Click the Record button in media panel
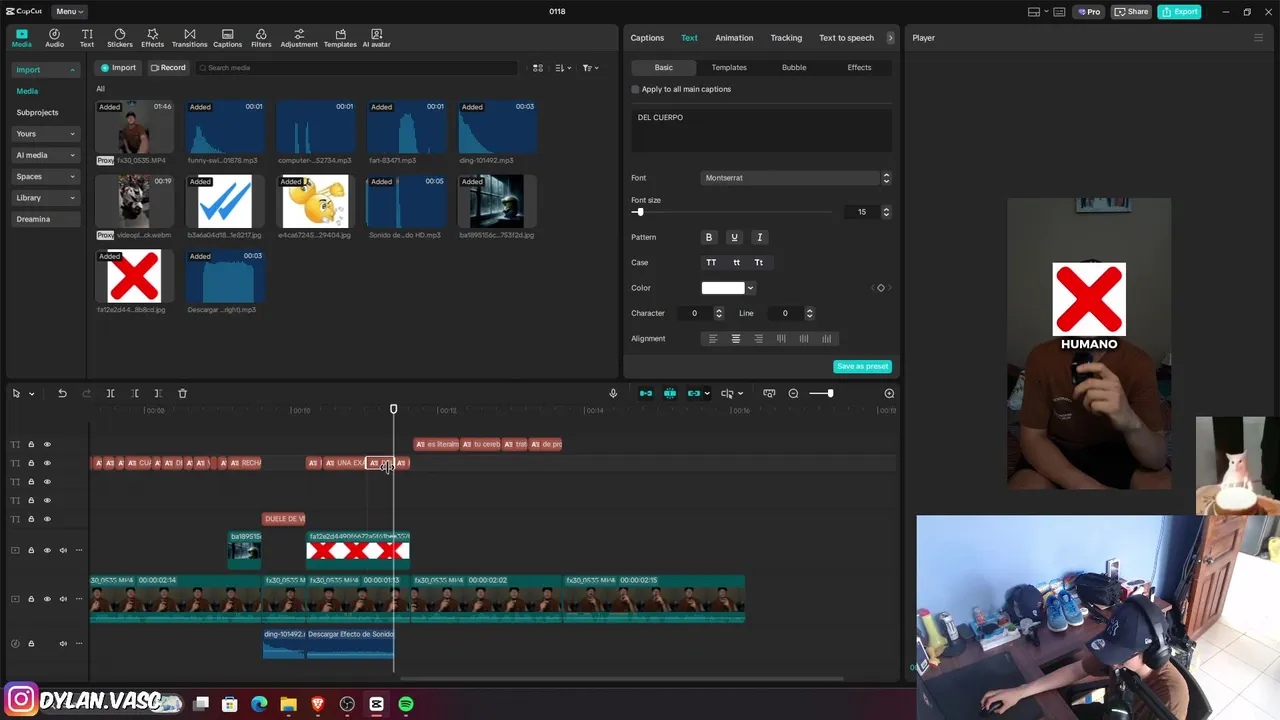Screen dimensions: 1280x720 (168, 68)
